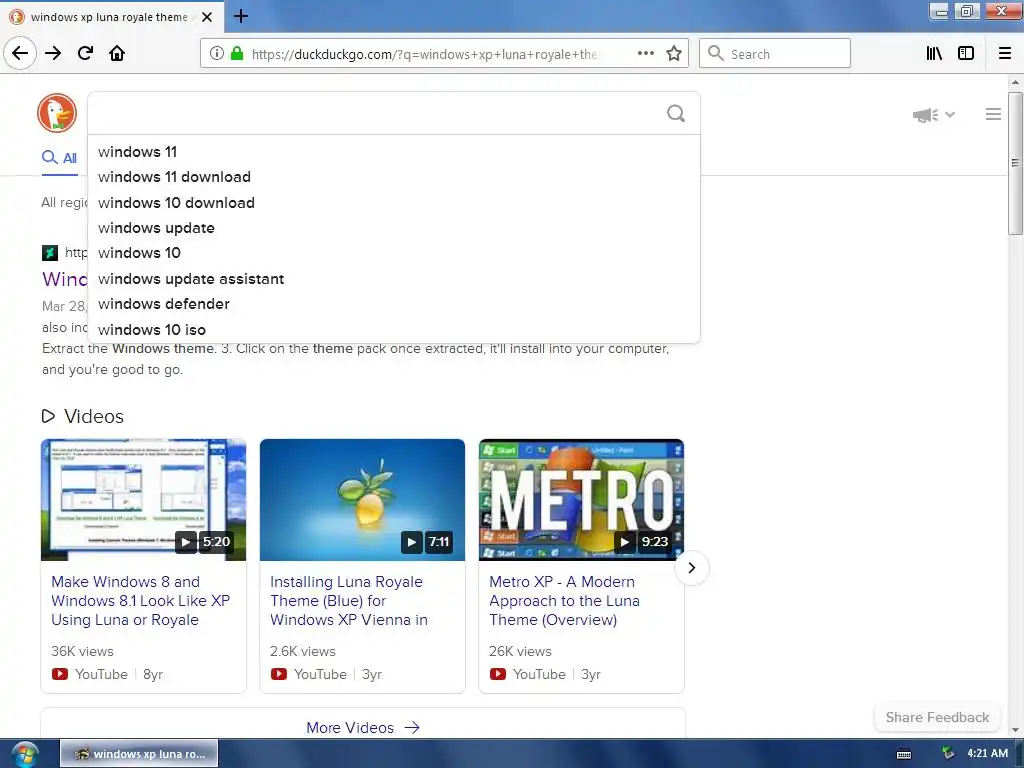Click the flag tray icon beside the clock
This screenshot has width=1024, height=768.
(948, 754)
